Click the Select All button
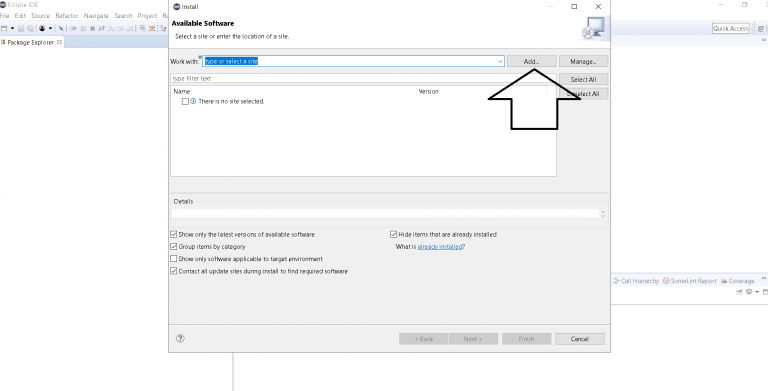 pos(583,79)
